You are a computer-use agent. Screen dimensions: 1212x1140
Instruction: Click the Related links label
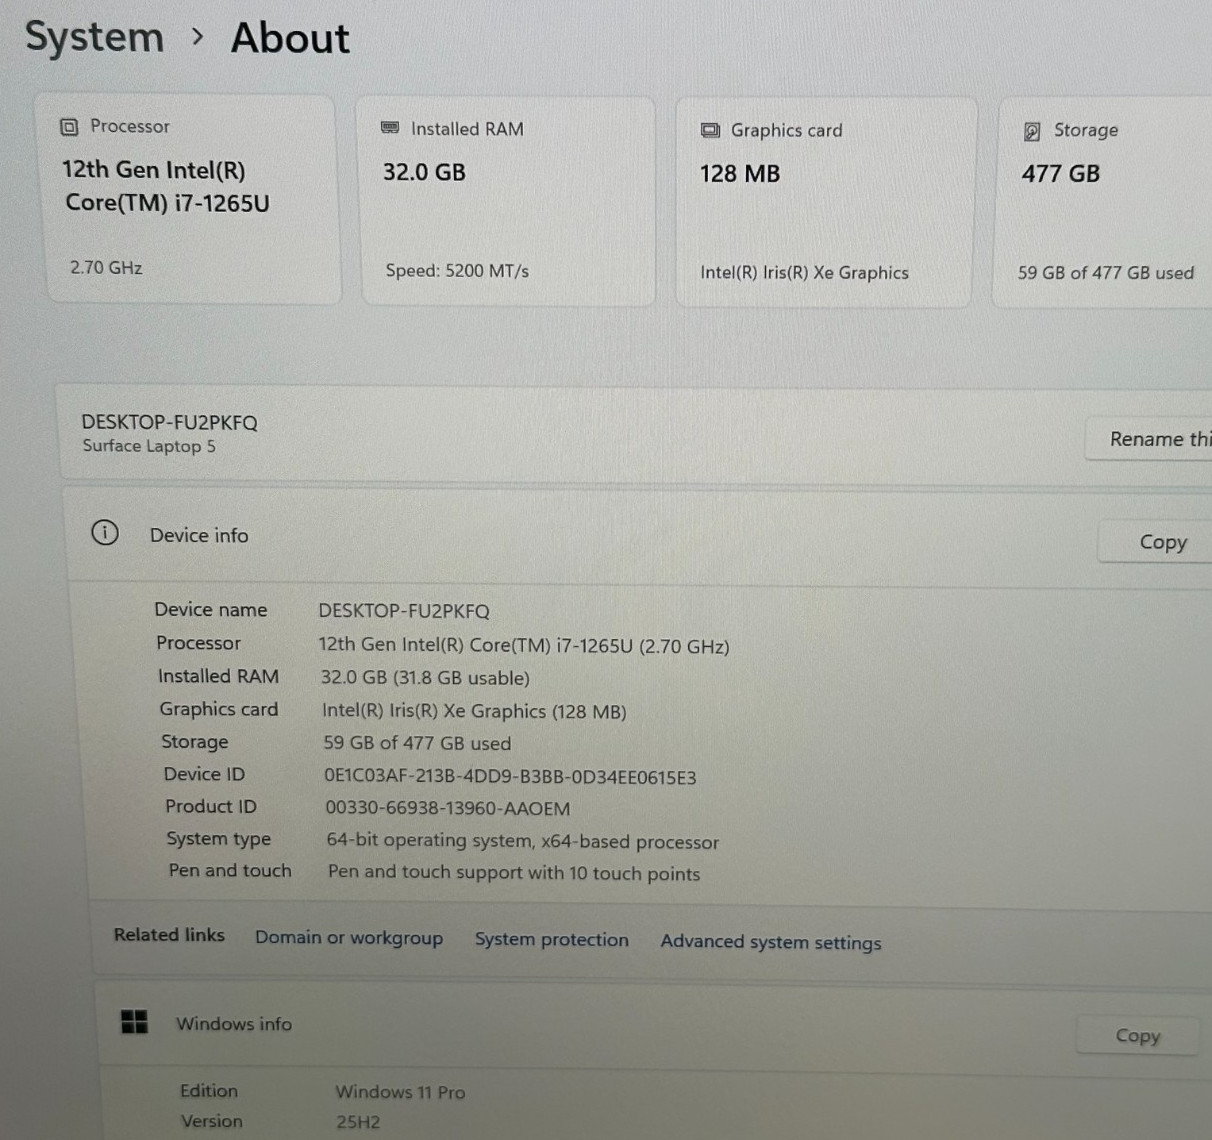pos(169,934)
